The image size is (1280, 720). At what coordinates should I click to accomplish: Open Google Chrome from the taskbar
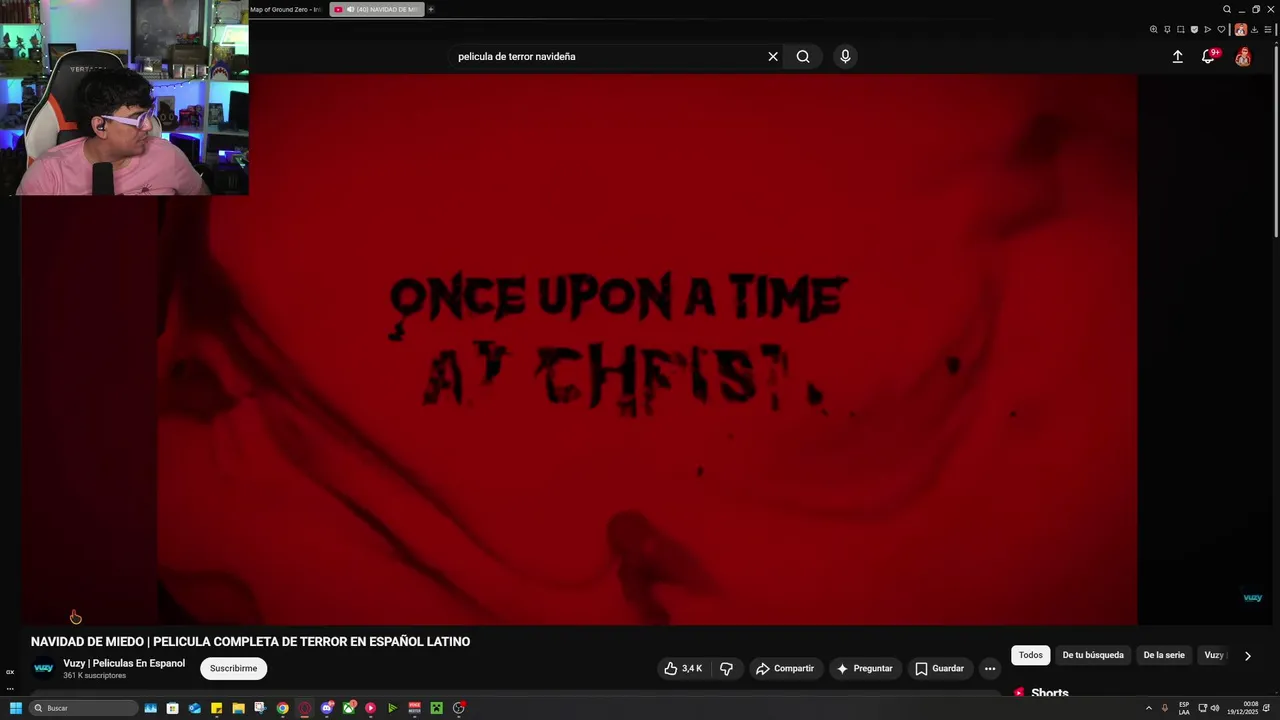[x=282, y=708]
